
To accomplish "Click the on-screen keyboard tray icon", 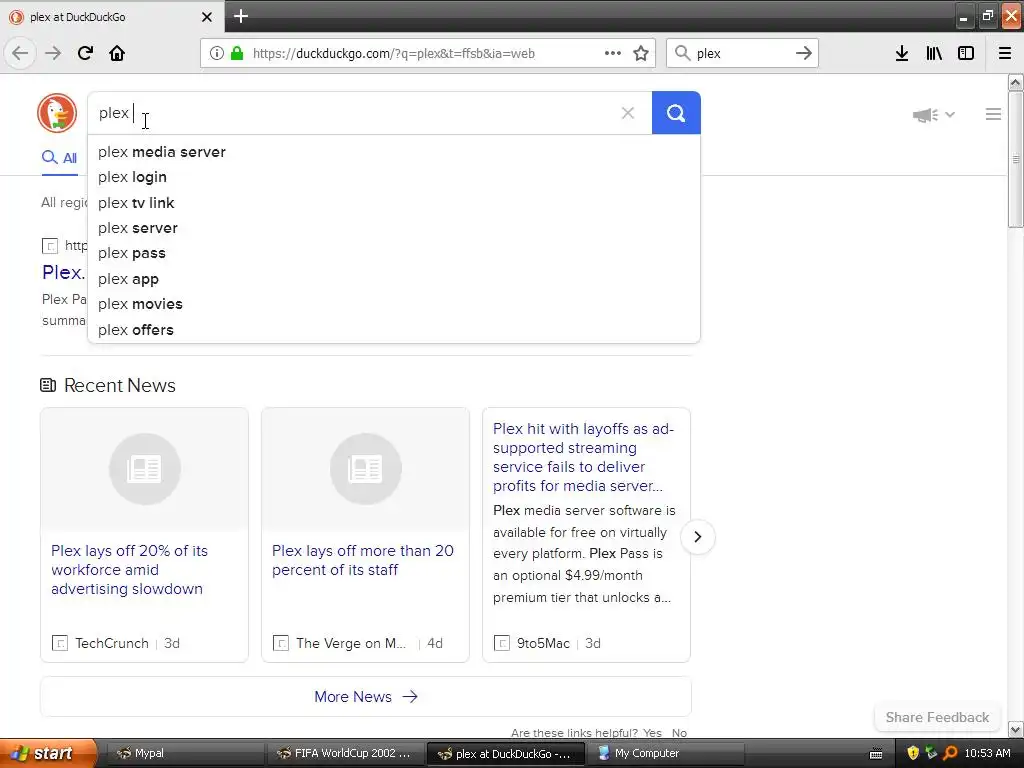I will [x=876, y=754].
